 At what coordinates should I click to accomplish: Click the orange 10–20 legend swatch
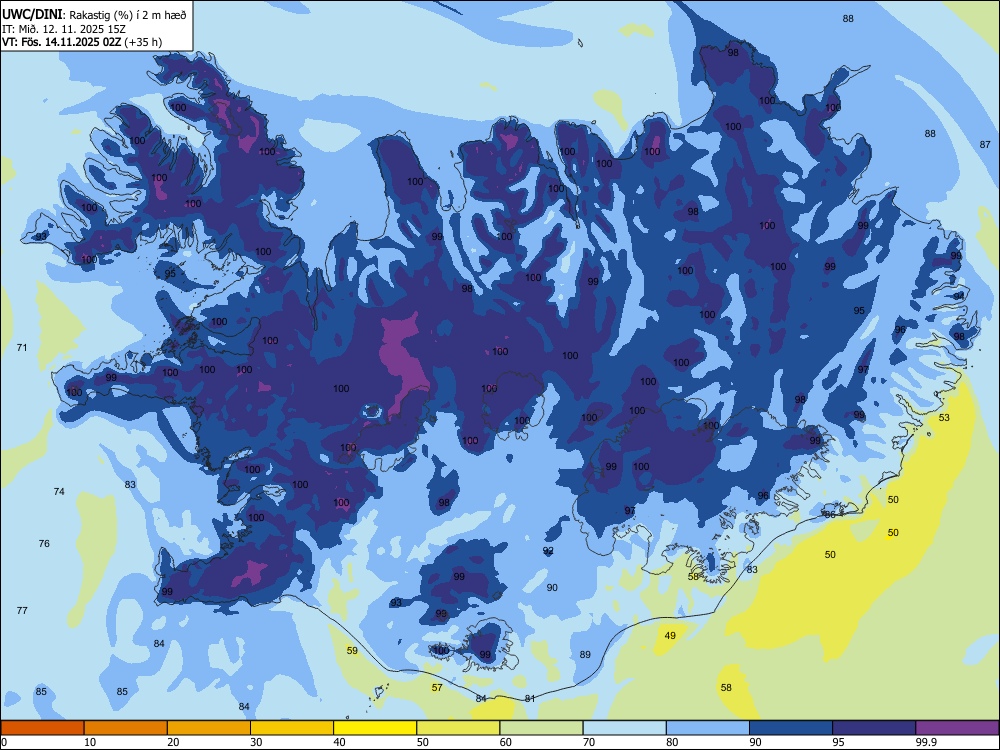(x=126, y=728)
